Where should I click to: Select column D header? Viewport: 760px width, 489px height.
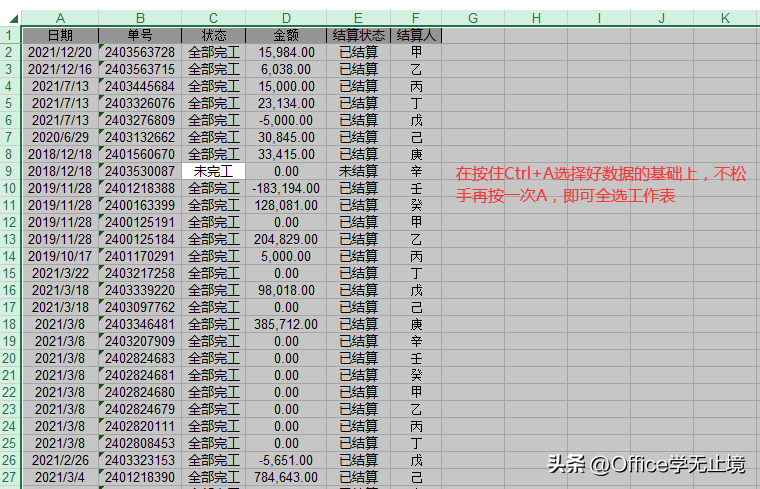(286, 18)
